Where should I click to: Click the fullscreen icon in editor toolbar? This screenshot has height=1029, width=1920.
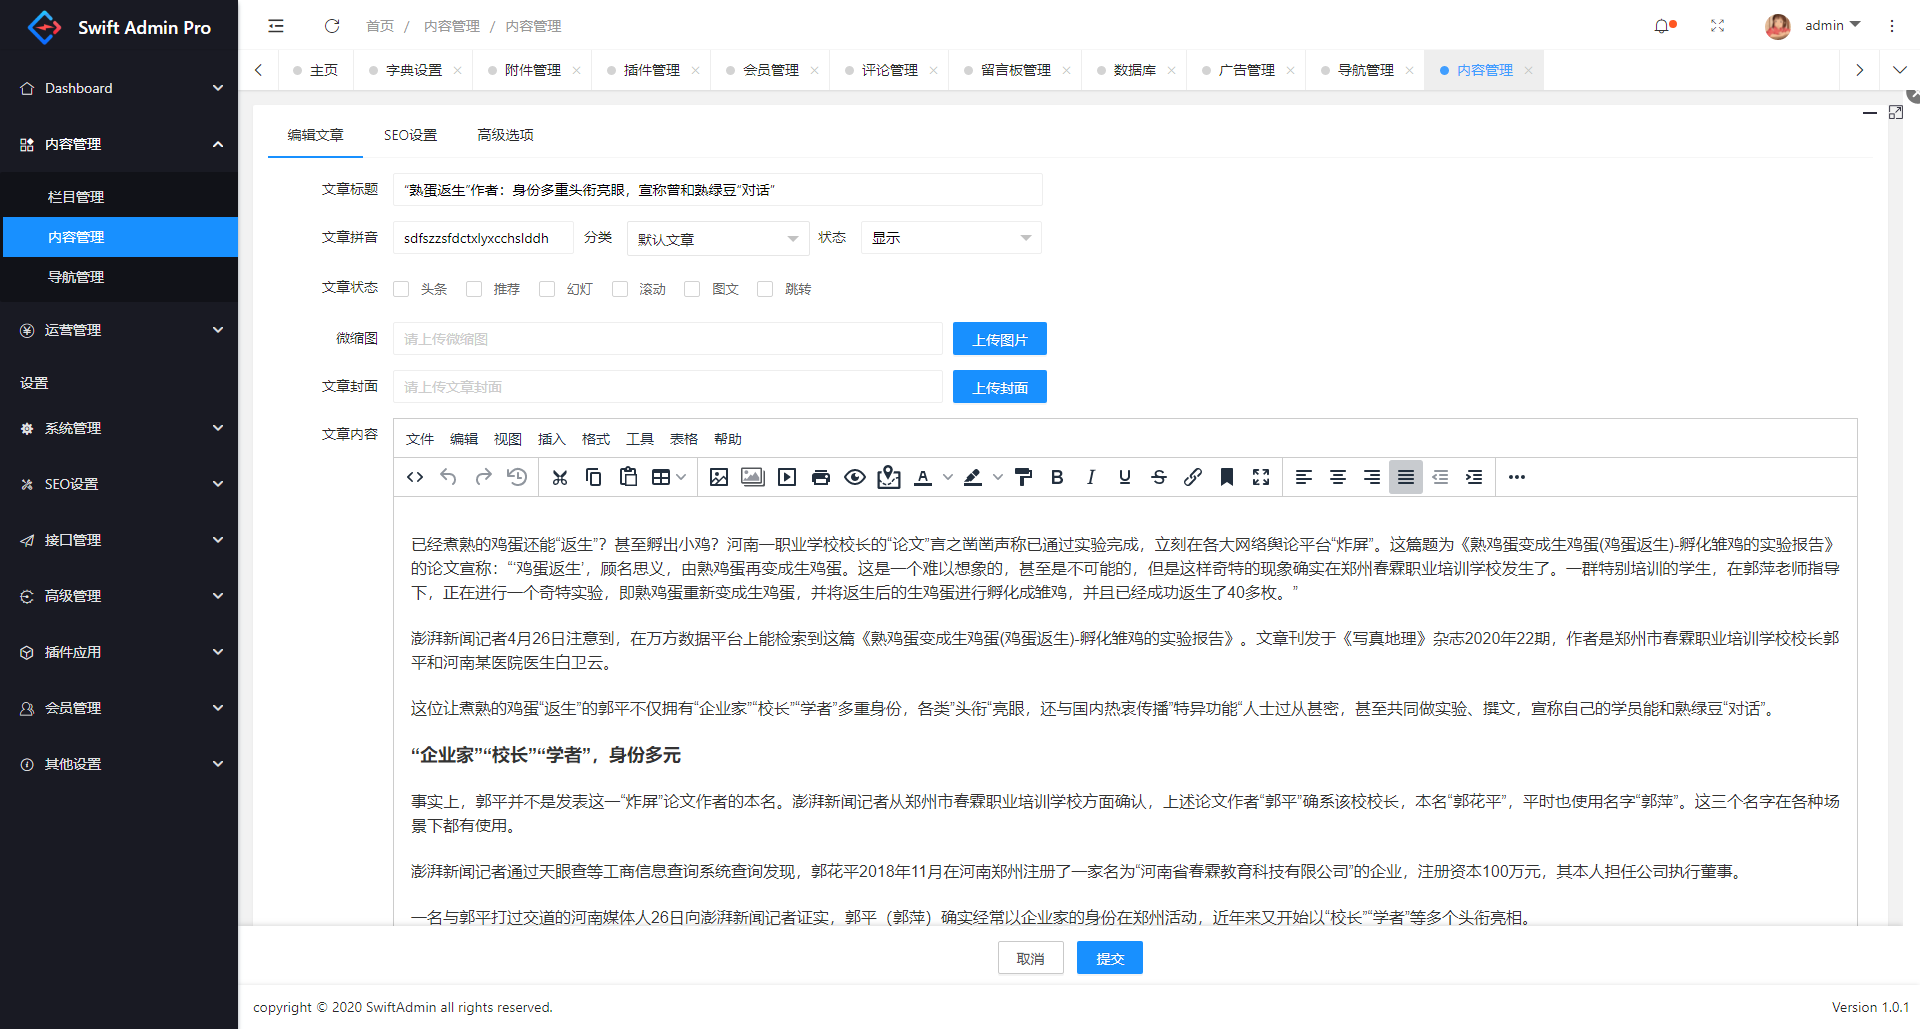[x=1261, y=477]
